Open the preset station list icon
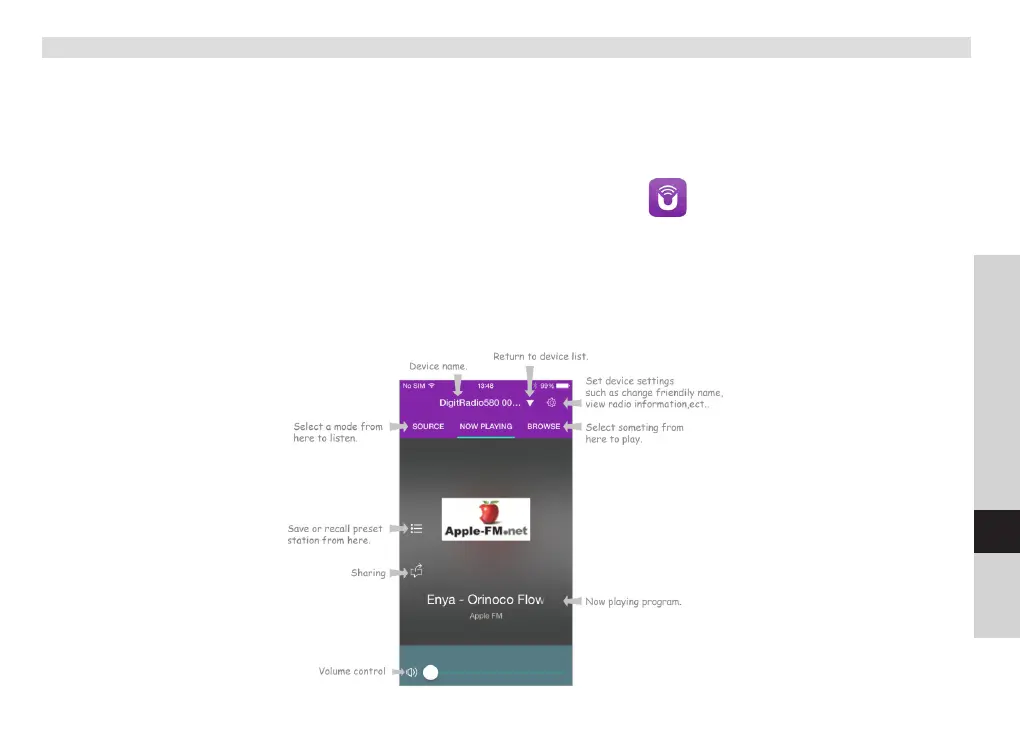1020x737 pixels. (x=416, y=528)
